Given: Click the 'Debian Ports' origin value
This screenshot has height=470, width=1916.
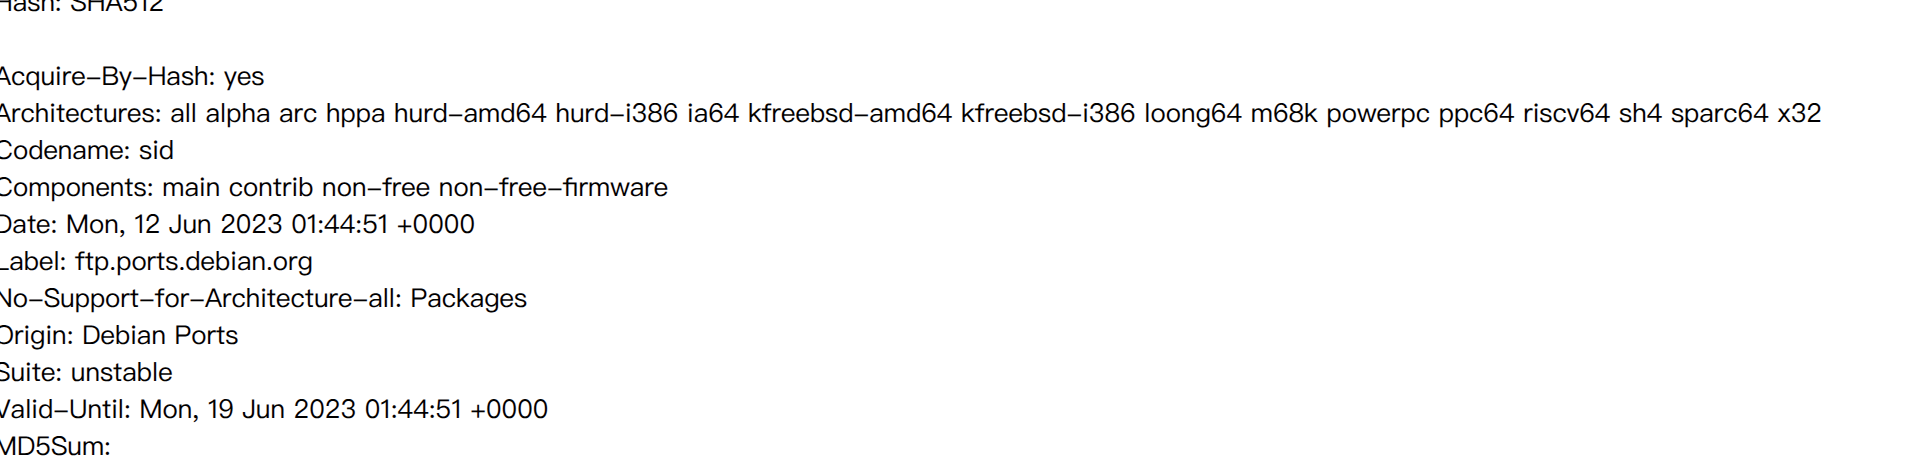Looking at the screenshot, I should [x=160, y=336].
